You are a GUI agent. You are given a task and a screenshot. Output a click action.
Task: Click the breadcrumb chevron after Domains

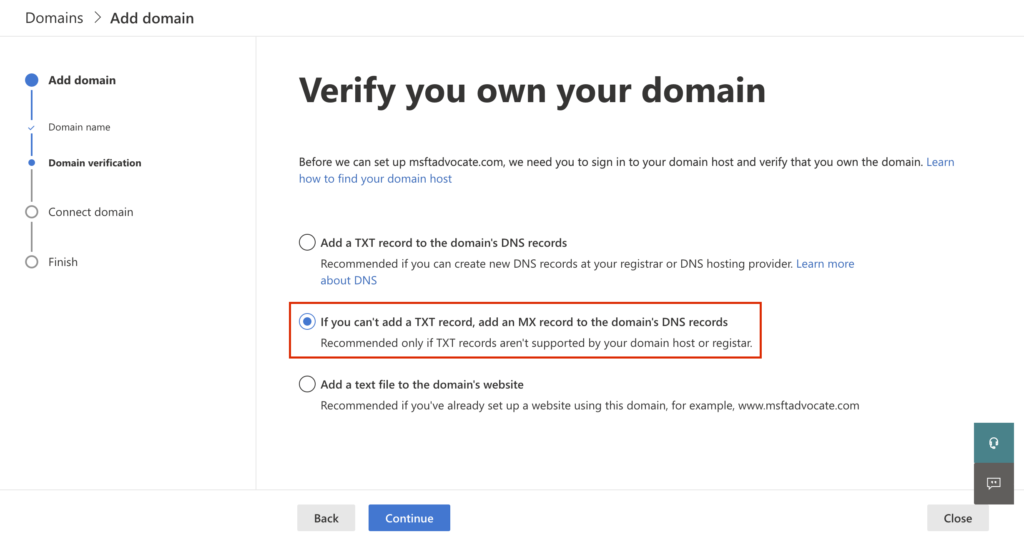click(97, 18)
